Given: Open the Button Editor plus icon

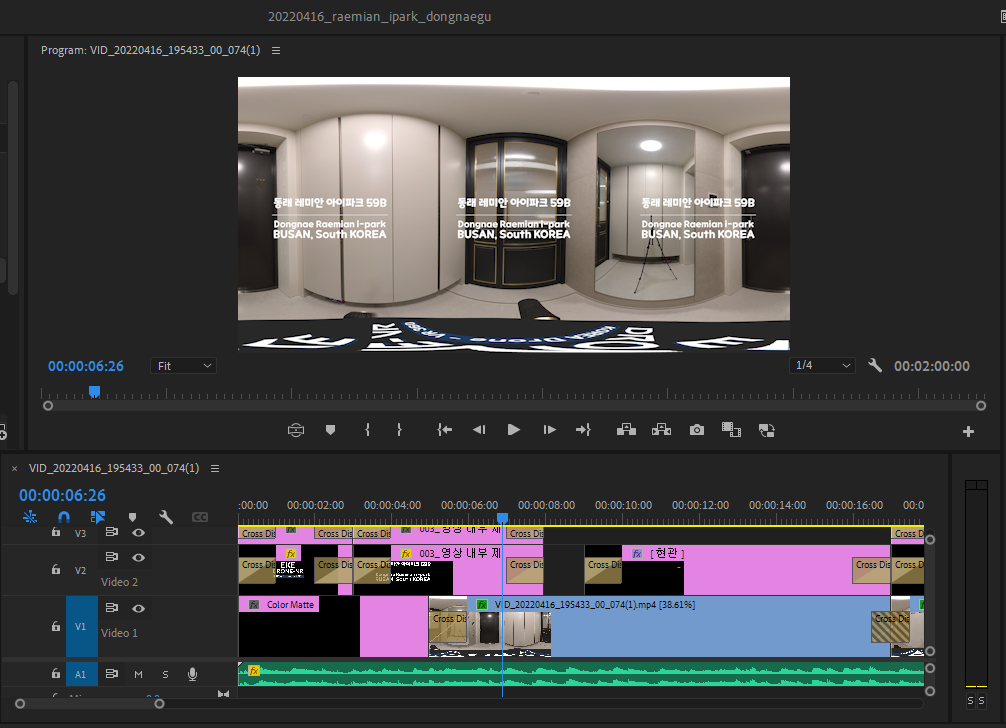Looking at the screenshot, I should (969, 432).
